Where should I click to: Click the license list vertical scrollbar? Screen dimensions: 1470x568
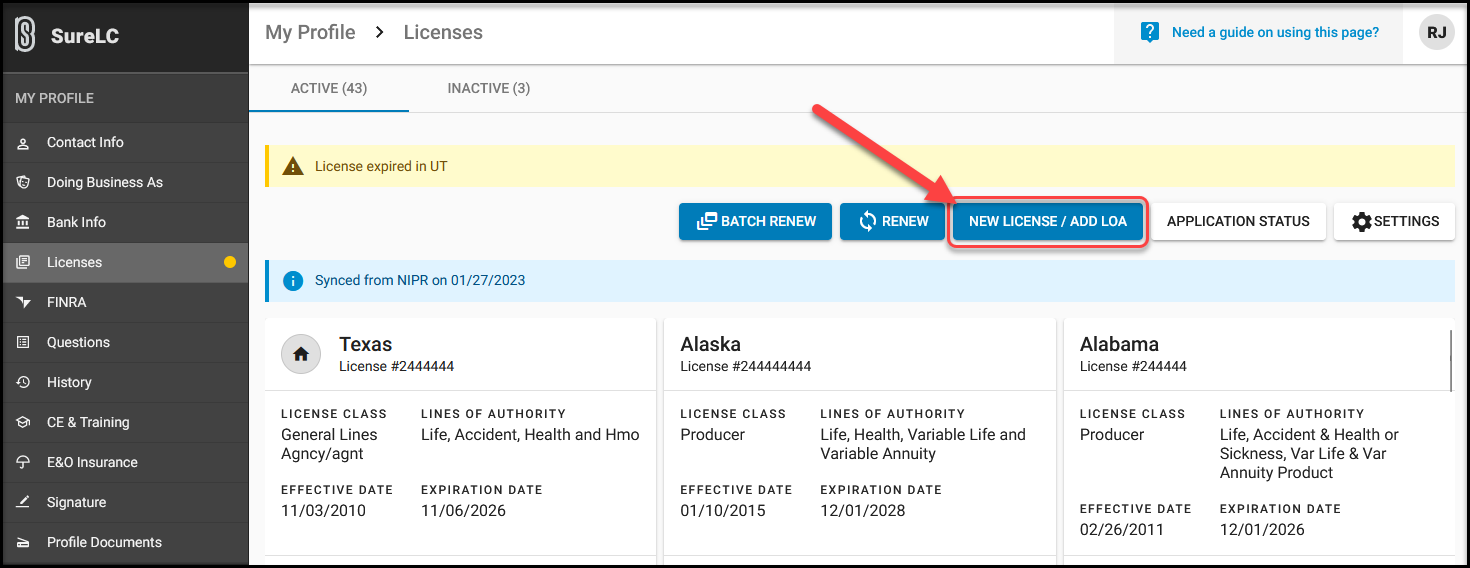[1451, 360]
